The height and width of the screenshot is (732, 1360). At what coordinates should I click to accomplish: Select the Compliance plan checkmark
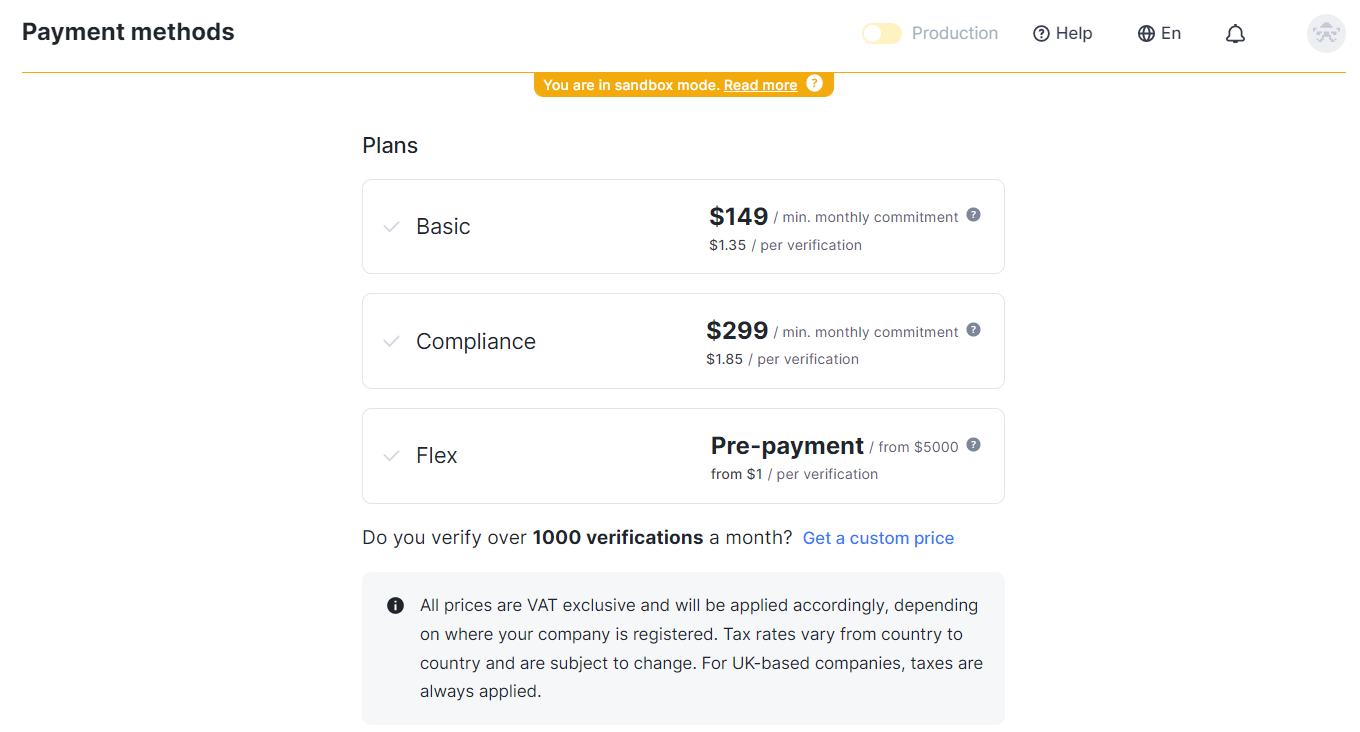click(391, 342)
